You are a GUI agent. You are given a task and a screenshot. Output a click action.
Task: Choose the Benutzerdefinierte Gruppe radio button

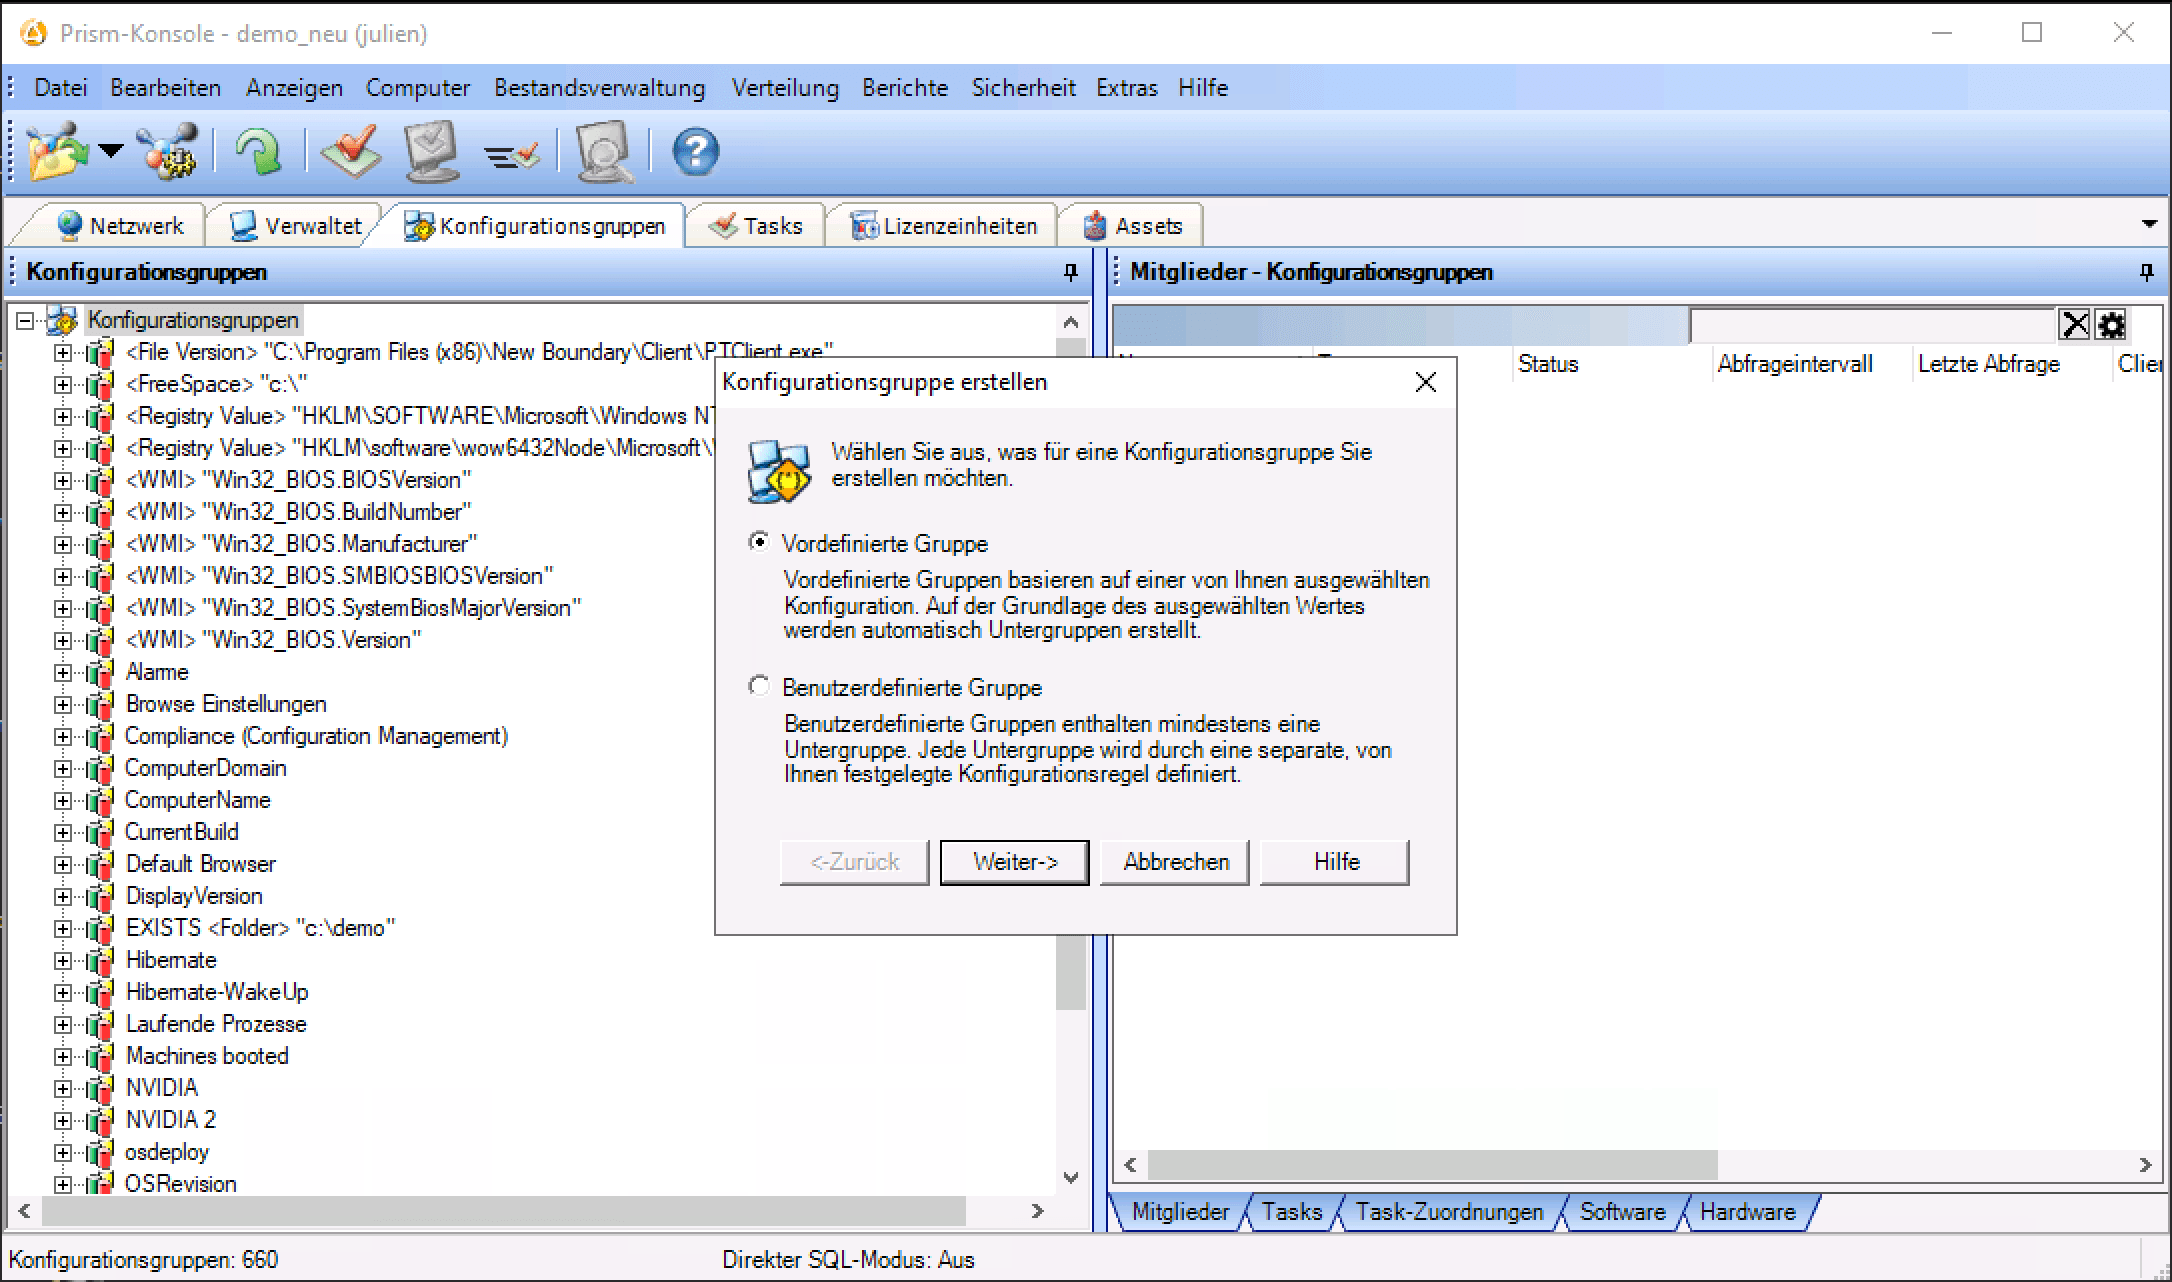(760, 686)
